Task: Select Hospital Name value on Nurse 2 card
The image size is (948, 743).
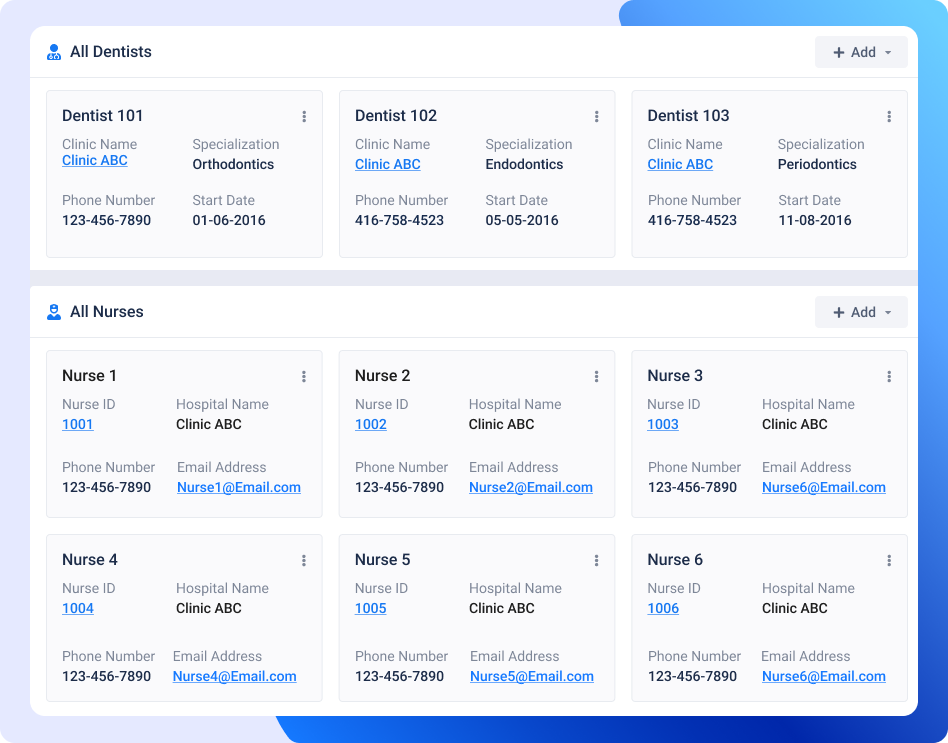Action: coord(502,424)
